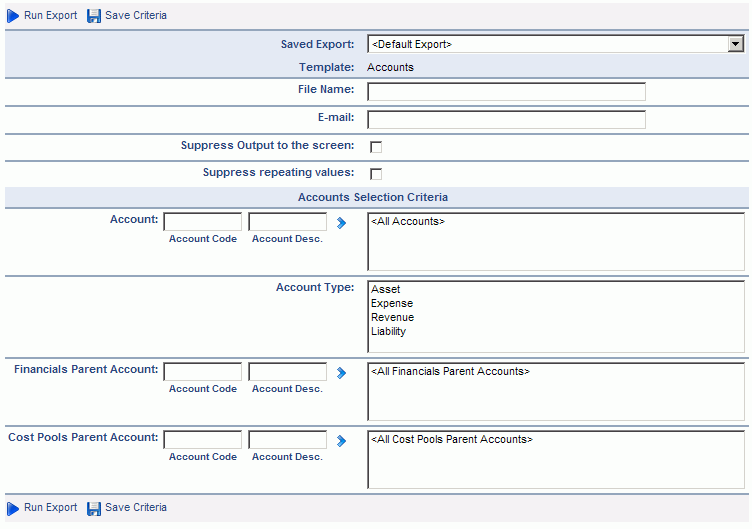Focus the E-mail input field
This screenshot has width=752, height=529.
[x=506, y=119]
